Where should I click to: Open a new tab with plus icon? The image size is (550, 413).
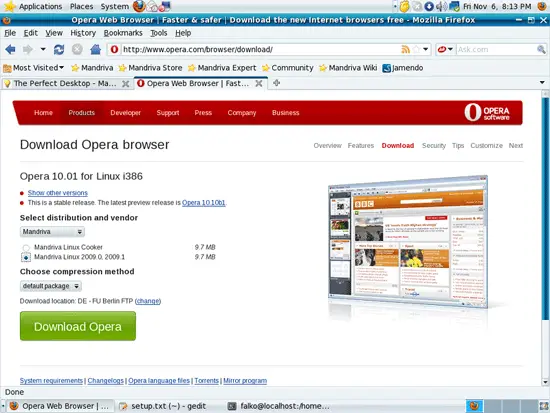click(x=276, y=83)
